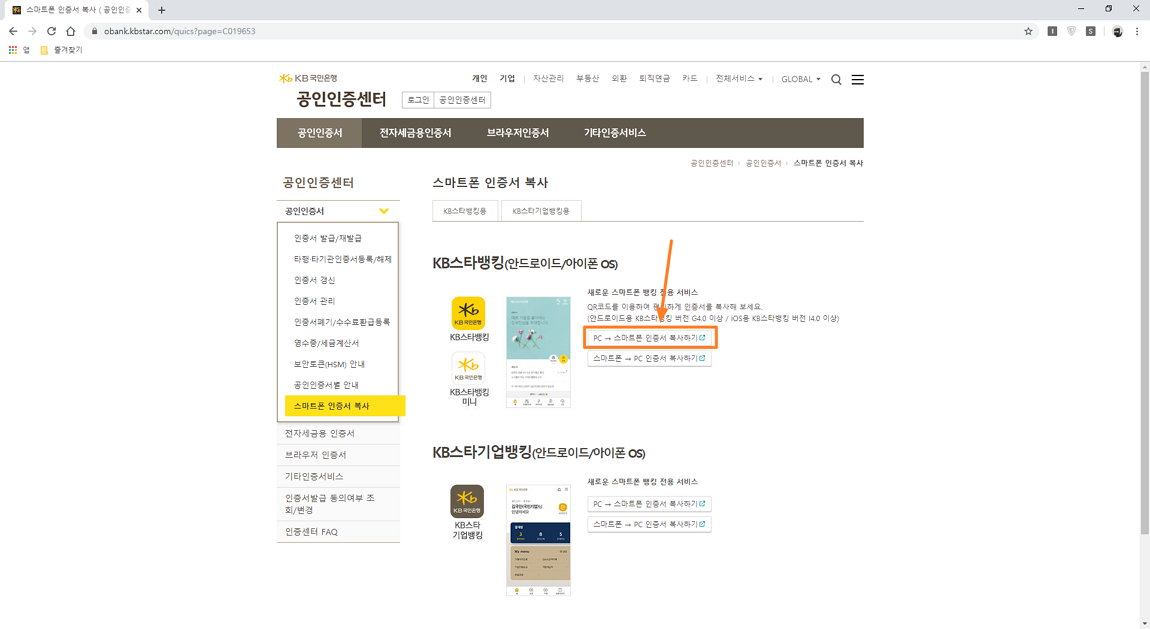Viewport: 1150px width, 629px height.
Task: Open 영수증/세금계산서 sidebar link
Action: 326,343
